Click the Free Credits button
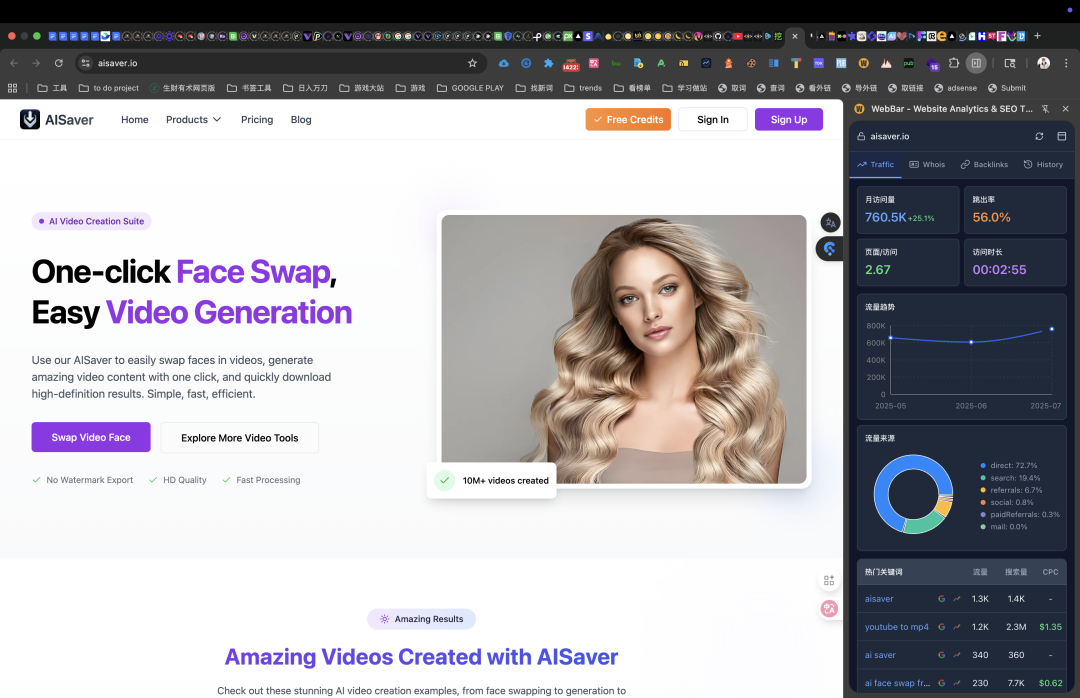The width and height of the screenshot is (1080, 698). pos(628,120)
